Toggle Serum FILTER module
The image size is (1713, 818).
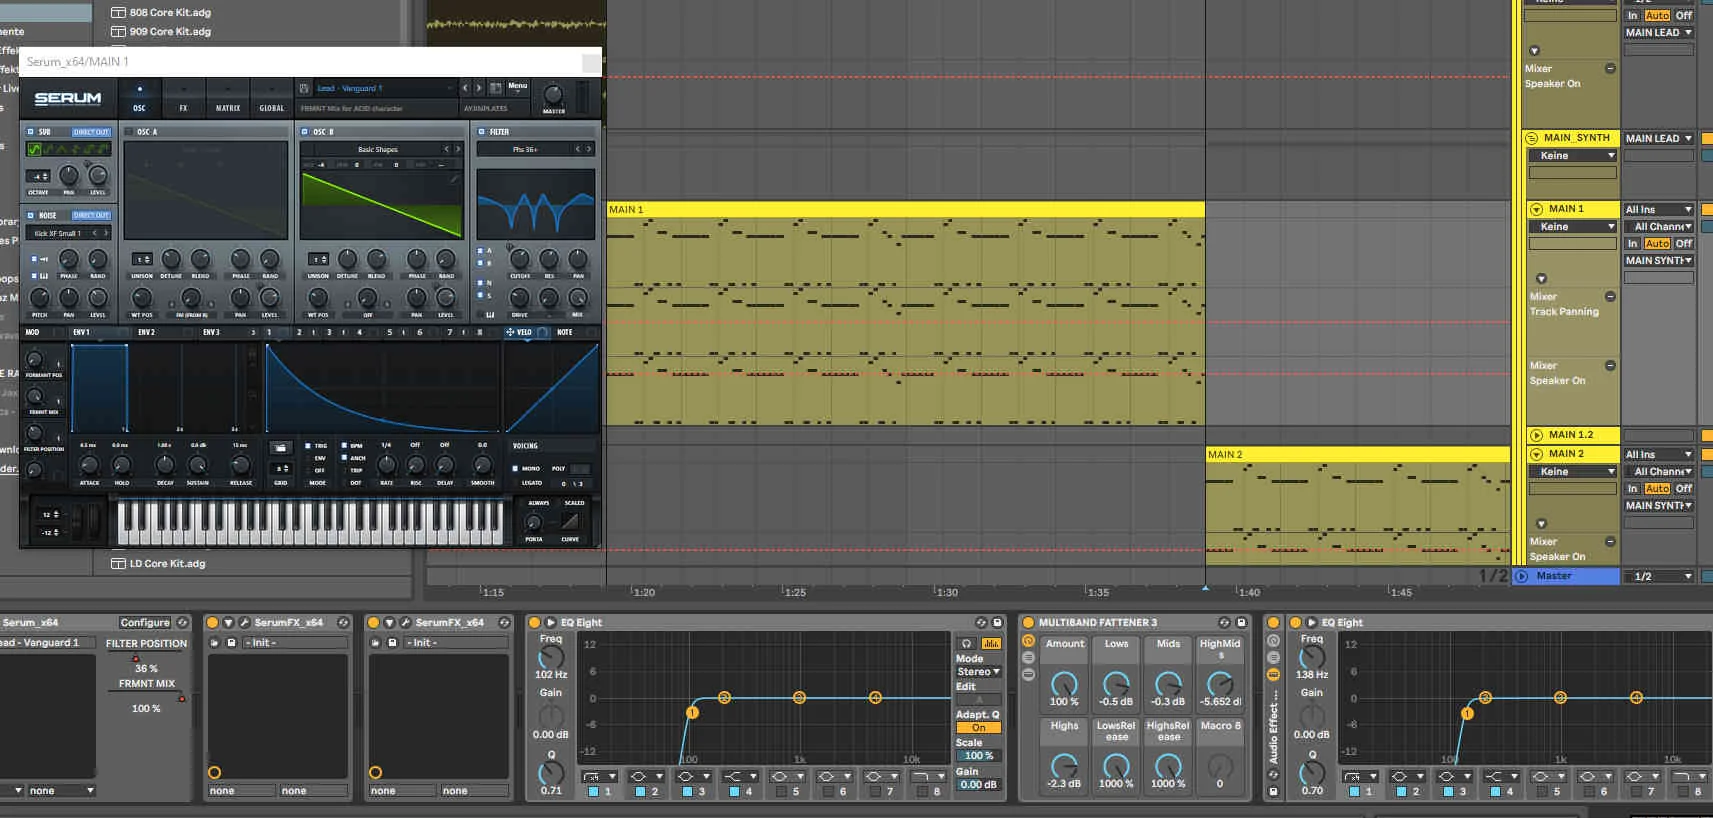point(481,132)
